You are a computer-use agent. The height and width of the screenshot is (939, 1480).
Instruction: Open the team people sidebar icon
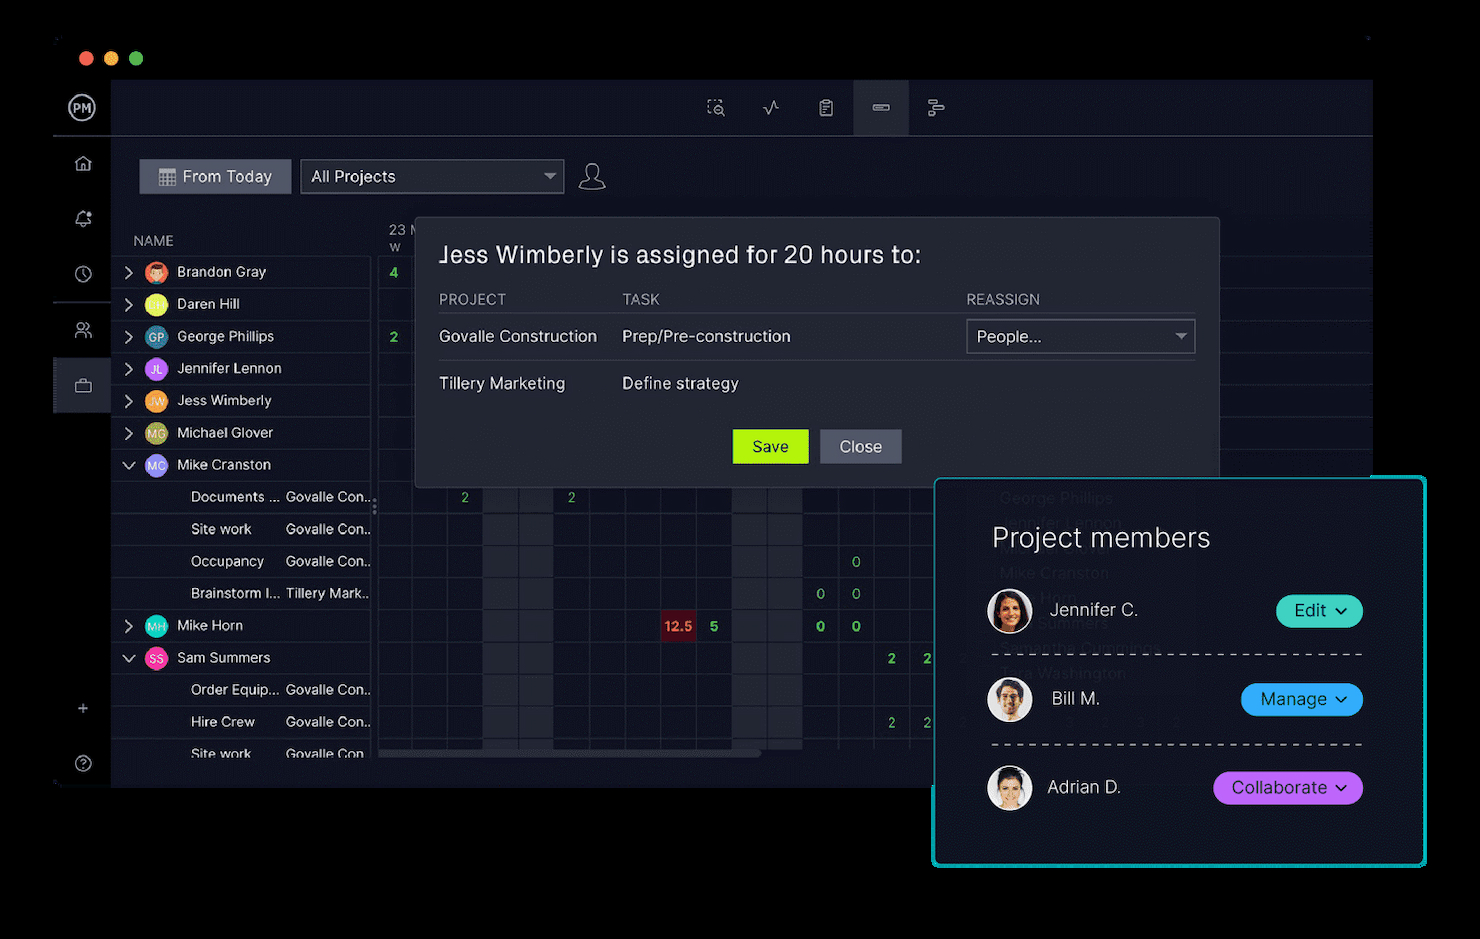pyautogui.click(x=83, y=329)
